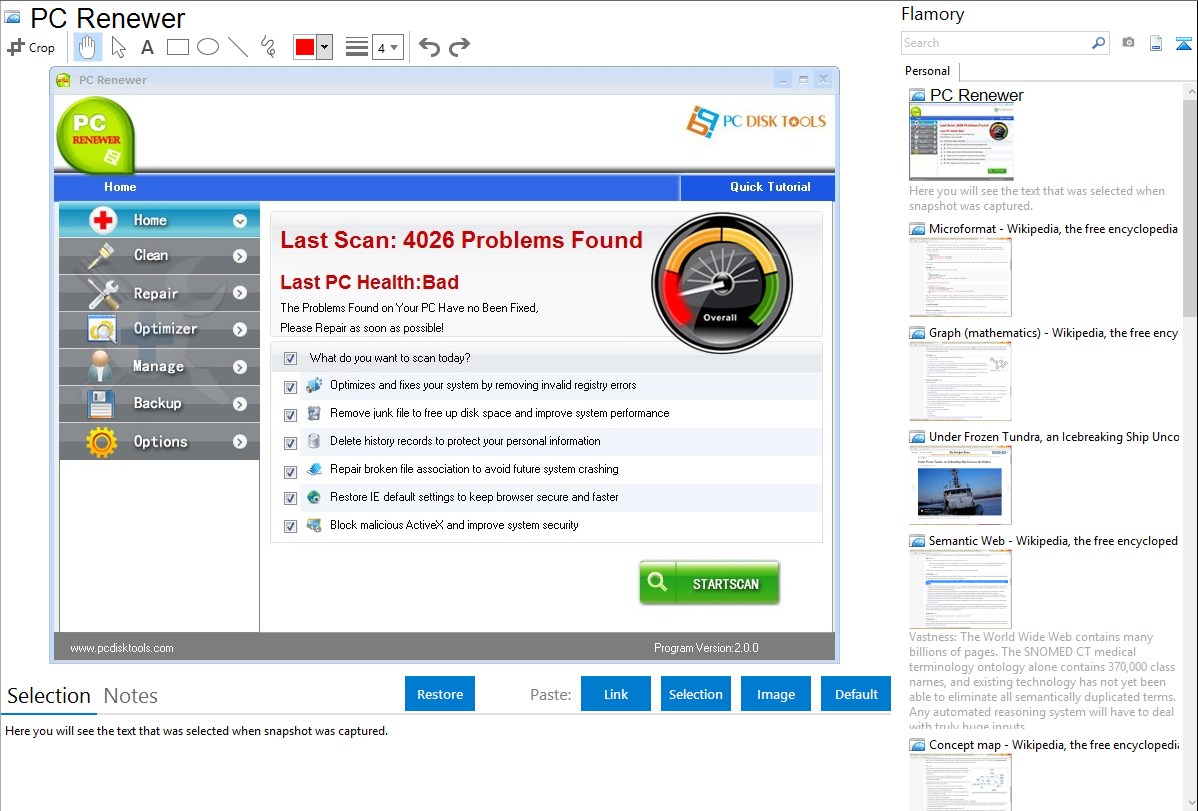1198x811 pixels.
Task: Activate the hand pan tool
Action: 87,47
